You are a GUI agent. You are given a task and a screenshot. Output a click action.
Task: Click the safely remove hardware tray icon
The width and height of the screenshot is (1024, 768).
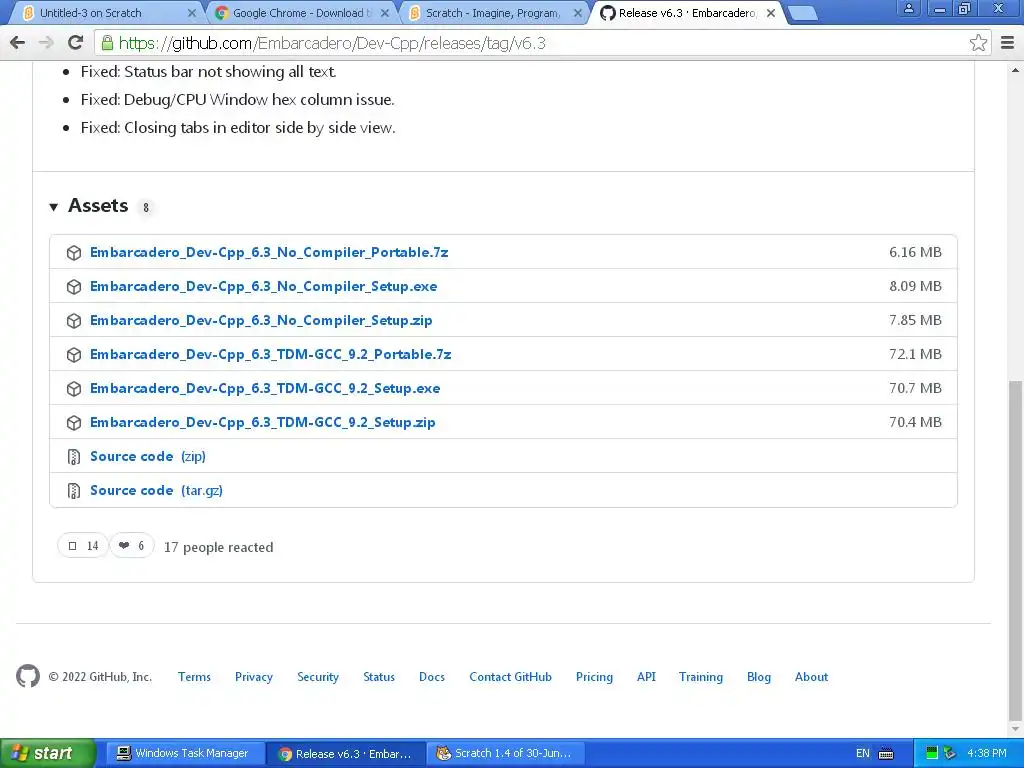point(950,754)
